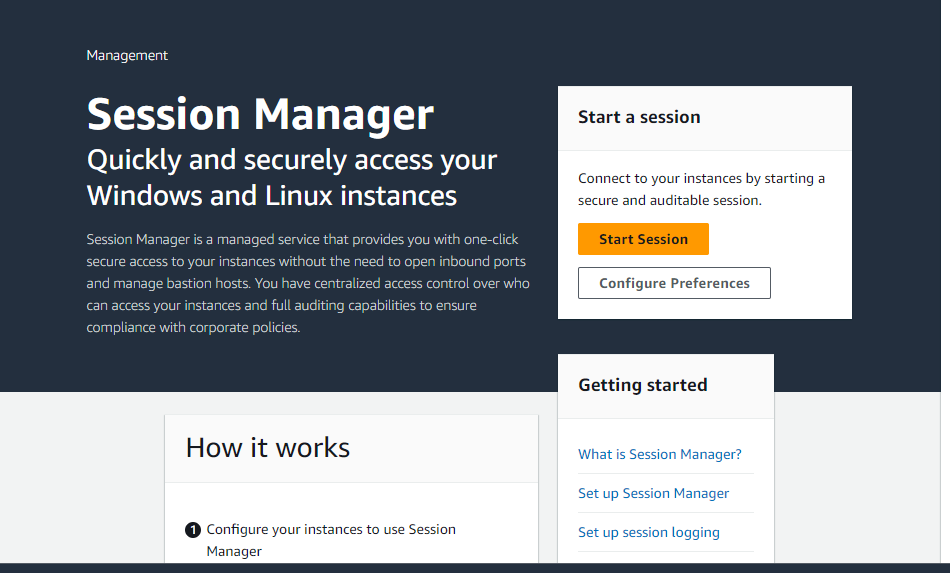Open Configure Preferences
950x573 pixels.
674,283
